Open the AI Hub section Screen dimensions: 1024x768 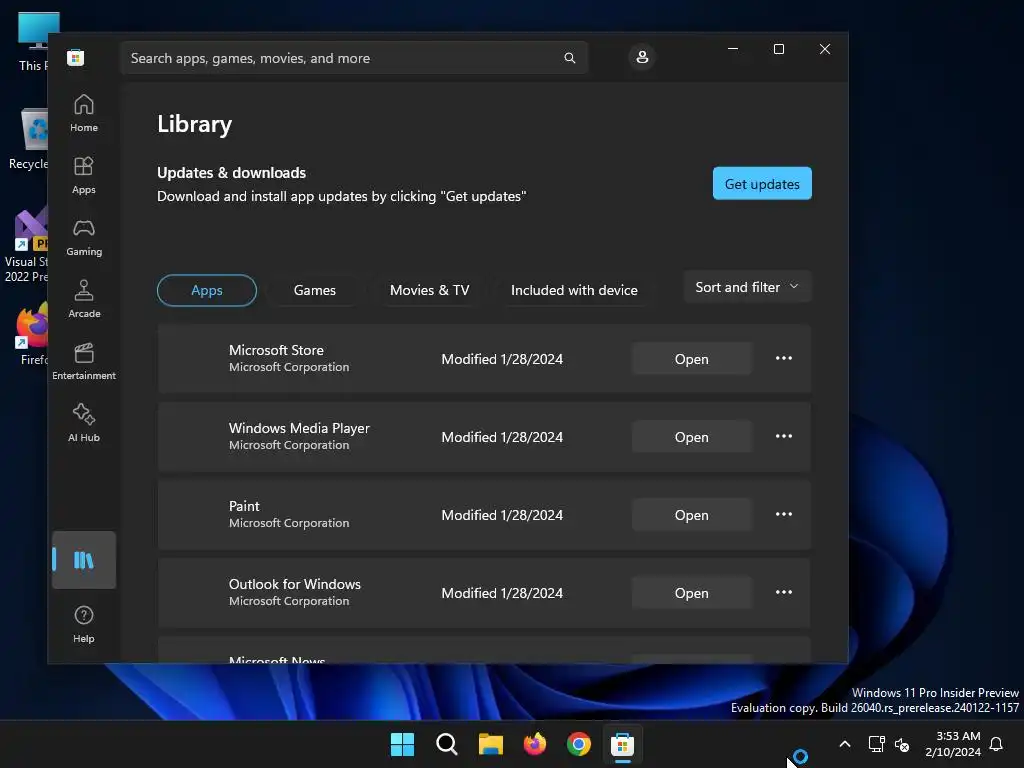click(84, 423)
